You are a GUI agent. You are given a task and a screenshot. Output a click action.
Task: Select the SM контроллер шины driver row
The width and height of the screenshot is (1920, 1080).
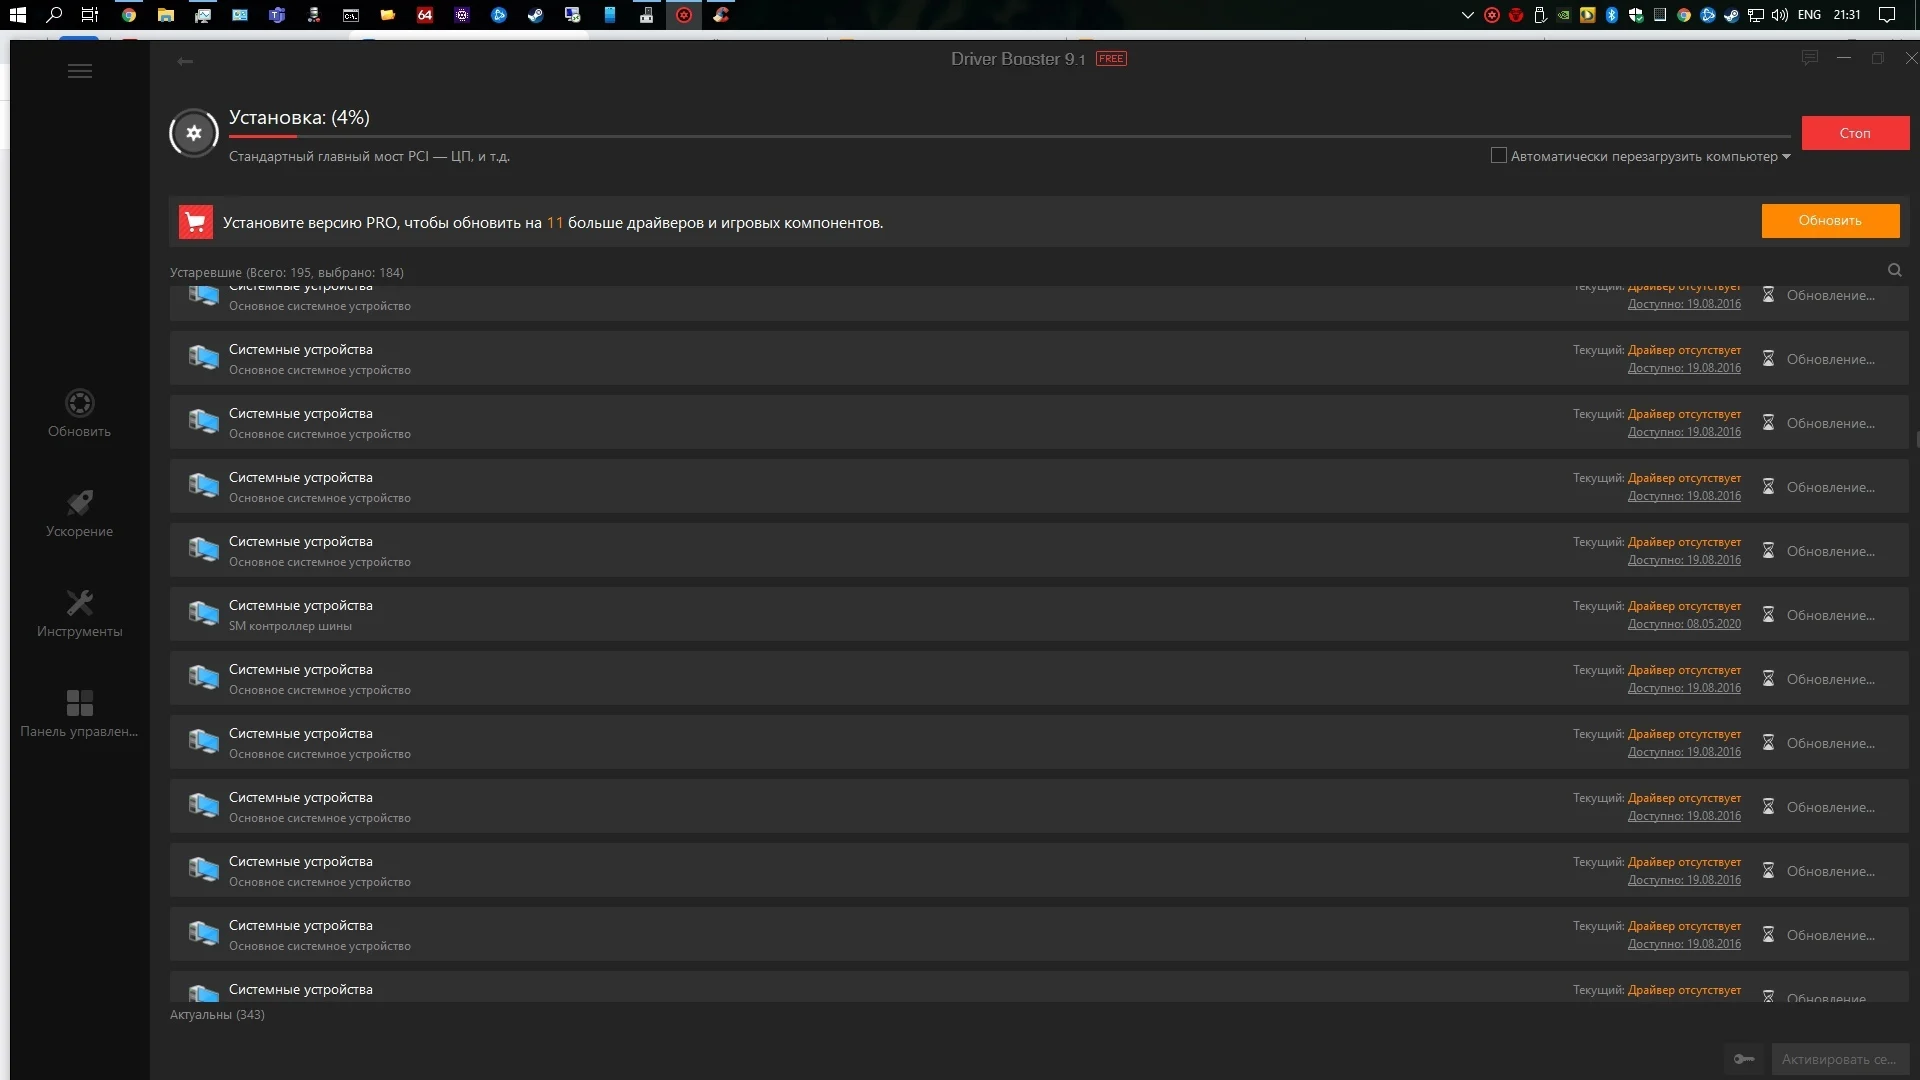[x=800, y=615]
